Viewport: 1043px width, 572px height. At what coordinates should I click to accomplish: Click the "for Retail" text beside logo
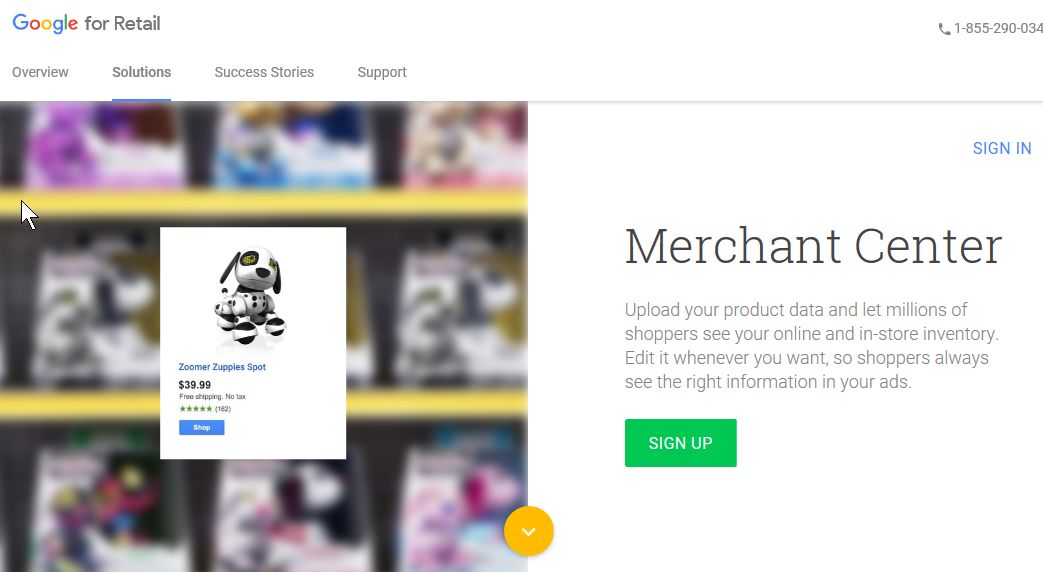(122, 24)
